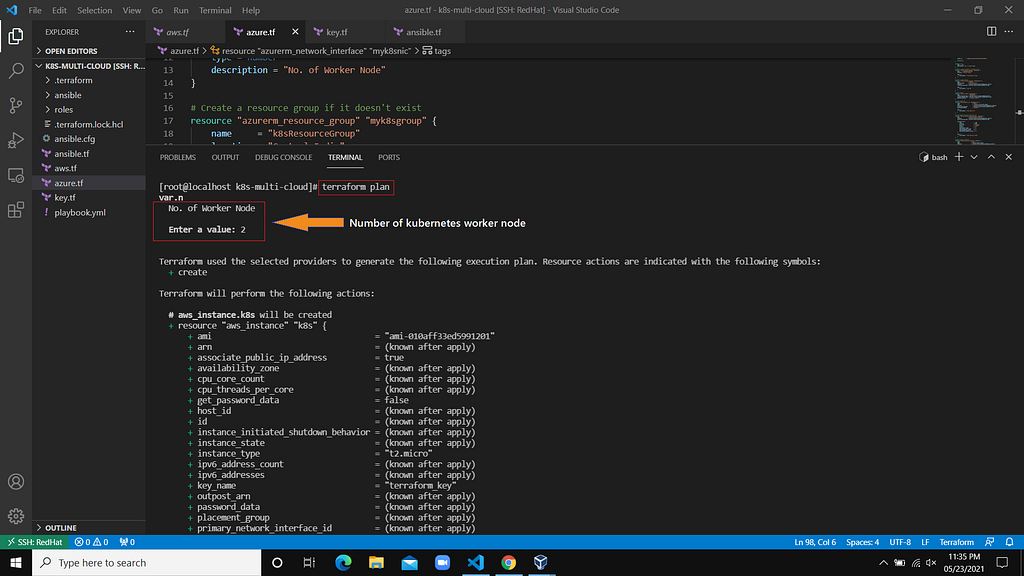Screen dimensions: 1024x576
Task: Open the Selection menu
Action: 95,10
